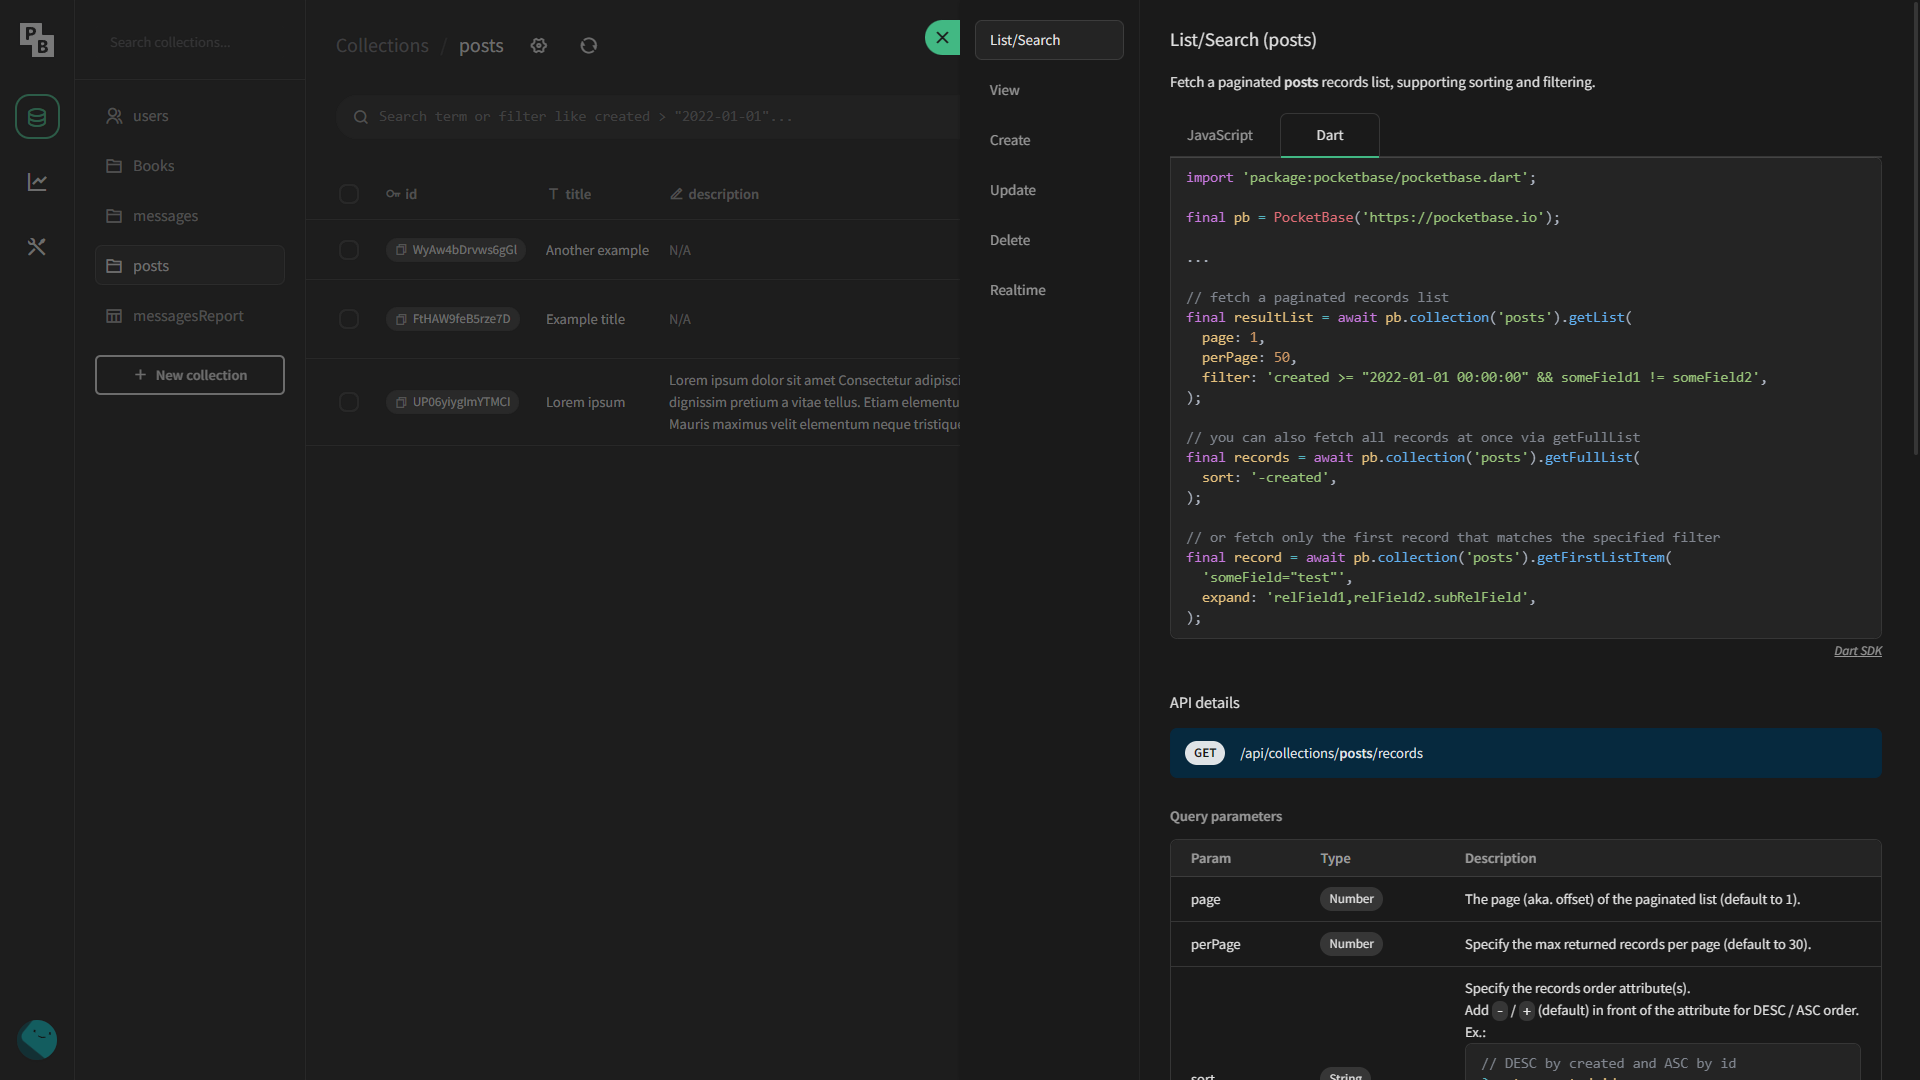Click the New collection button
The height and width of the screenshot is (1080, 1920).
(189, 375)
